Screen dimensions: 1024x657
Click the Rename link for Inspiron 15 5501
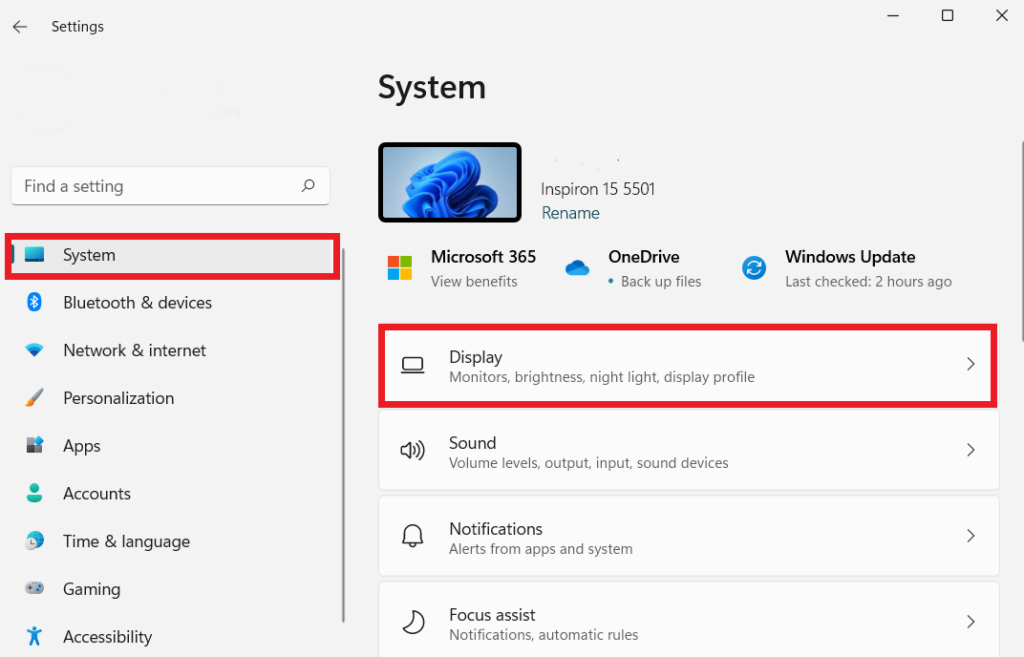coord(570,212)
